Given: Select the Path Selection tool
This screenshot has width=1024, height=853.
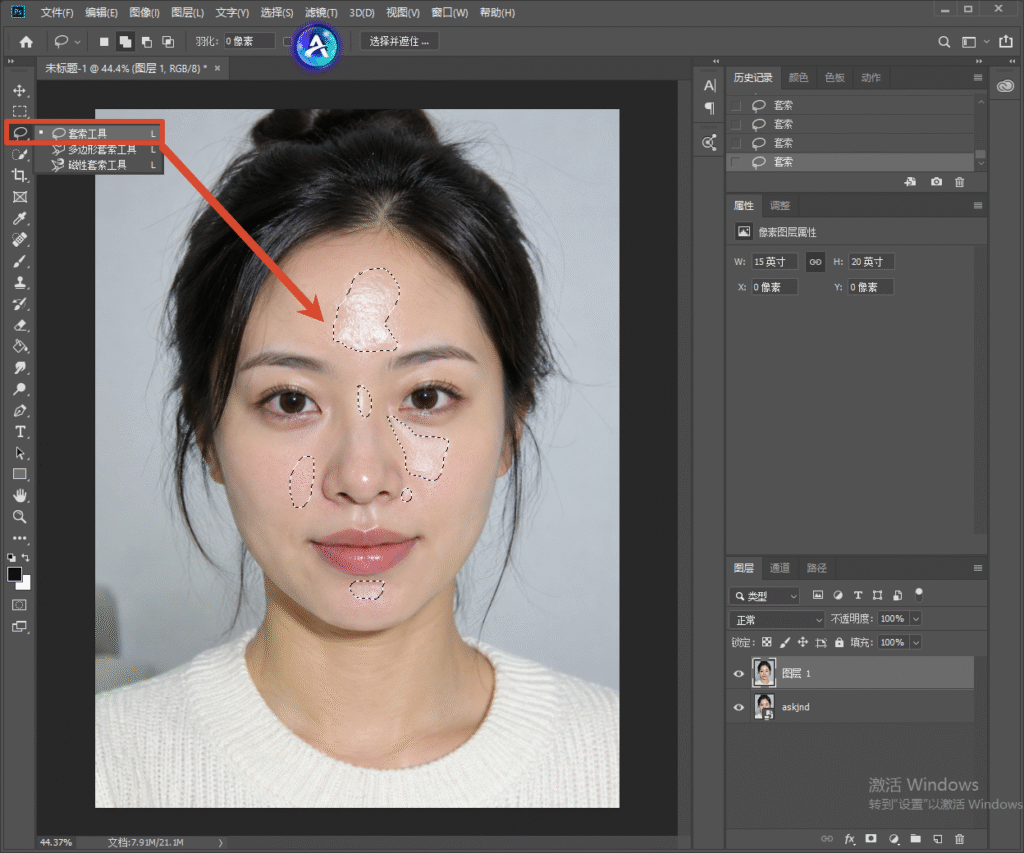Looking at the screenshot, I should click(20, 453).
